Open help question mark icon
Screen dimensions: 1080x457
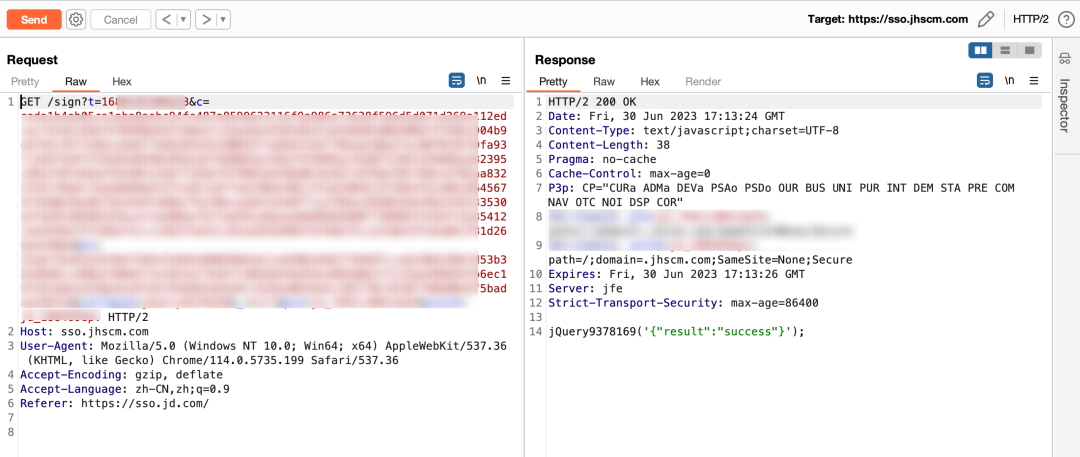[1065, 19]
